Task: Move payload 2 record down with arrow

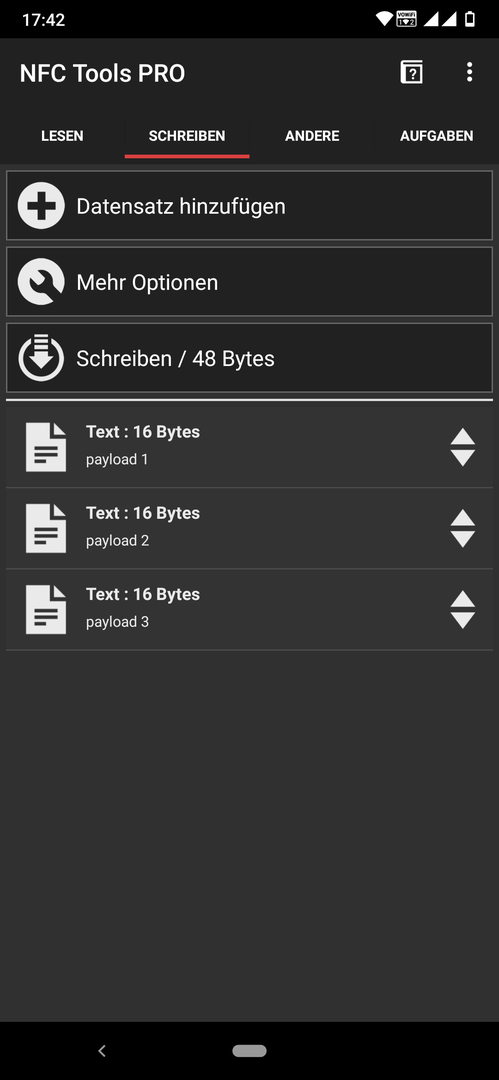Action: tap(462, 539)
